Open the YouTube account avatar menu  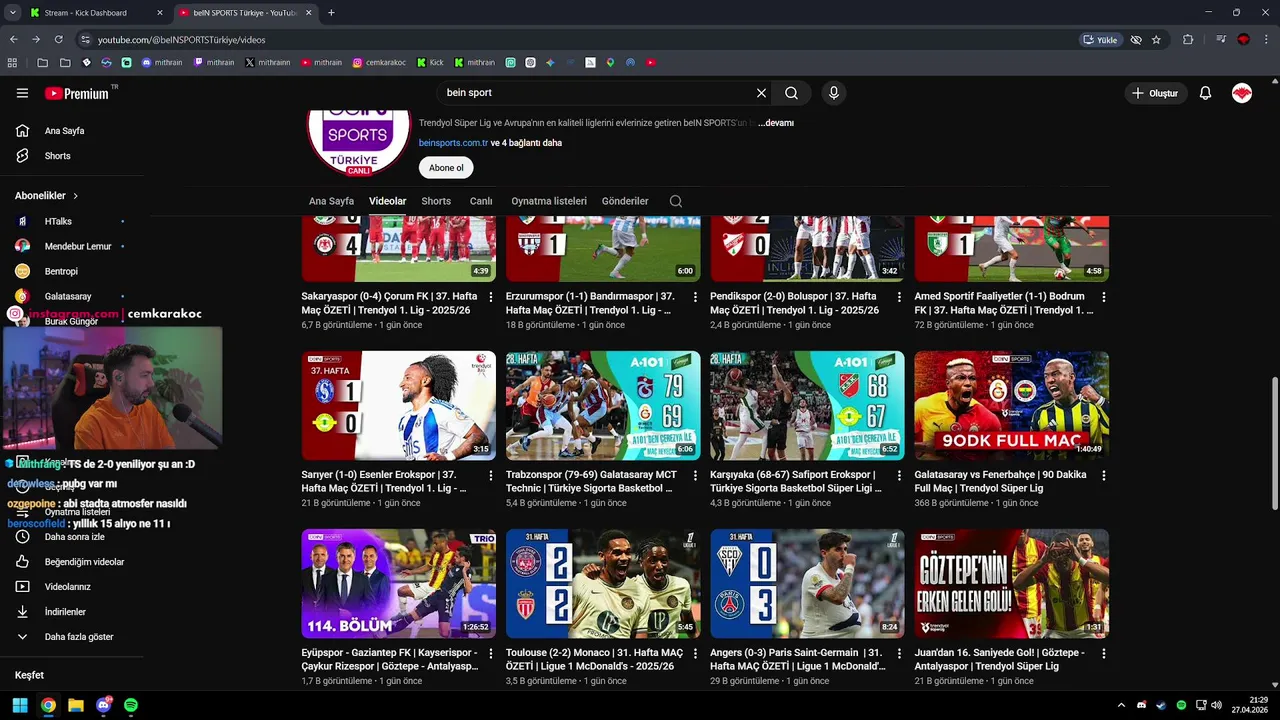(x=1242, y=93)
